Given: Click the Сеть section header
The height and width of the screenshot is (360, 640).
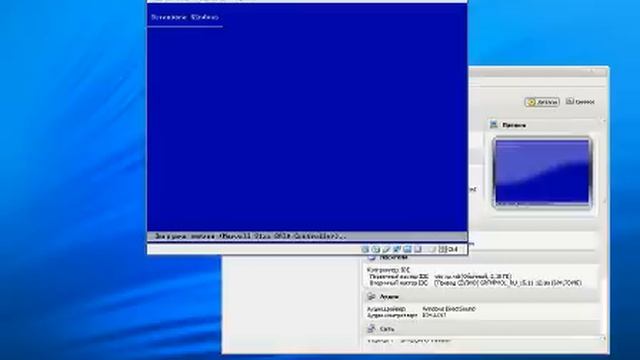Looking at the screenshot, I should point(482,329).
